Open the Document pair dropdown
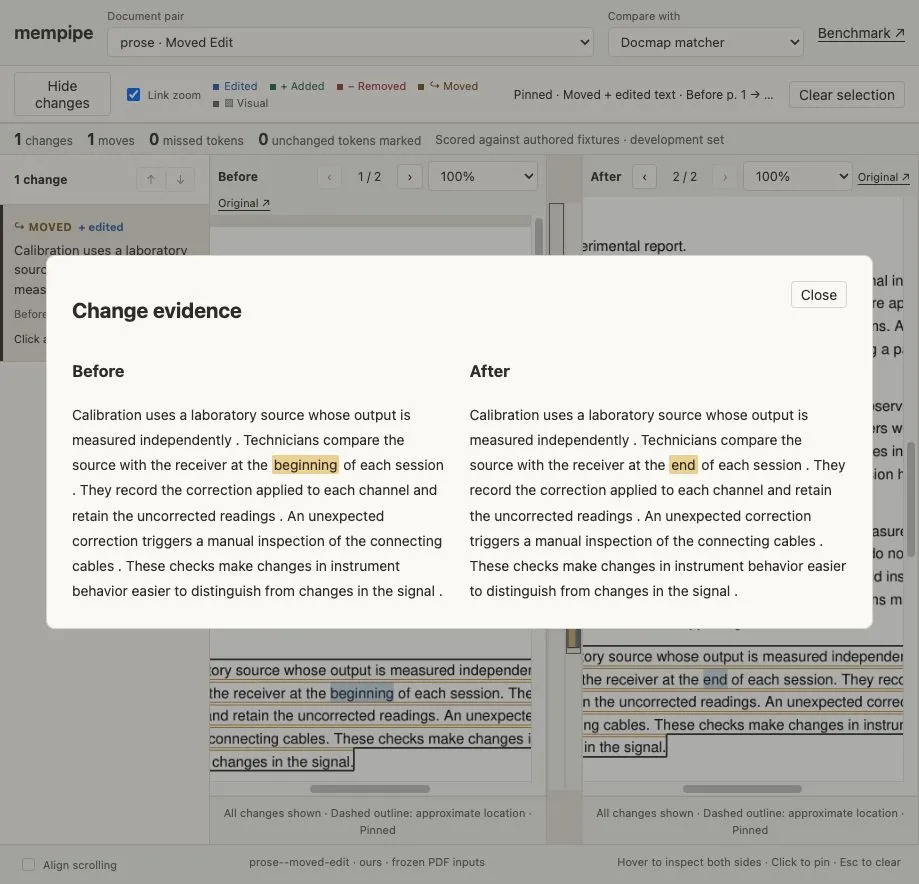The width and height of the screenshot is (919, 884). point(350,42)
